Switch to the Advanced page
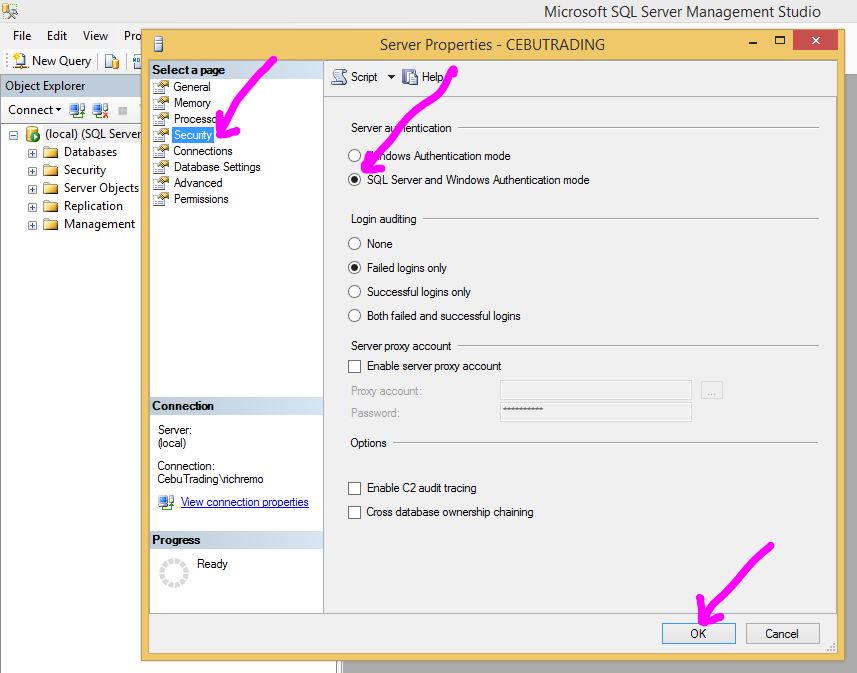Viewport: 857px width, 673px height. click(197, 183)
